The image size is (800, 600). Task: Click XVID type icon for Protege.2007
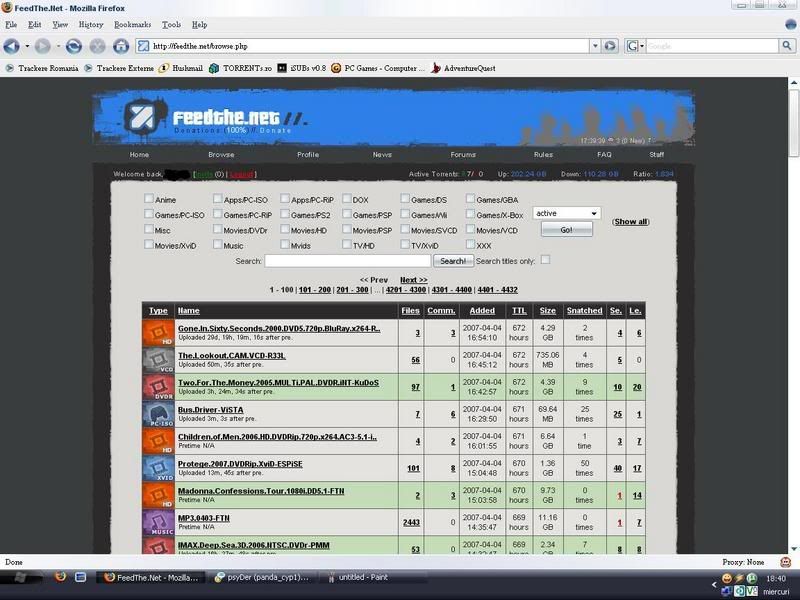point(158,468)
